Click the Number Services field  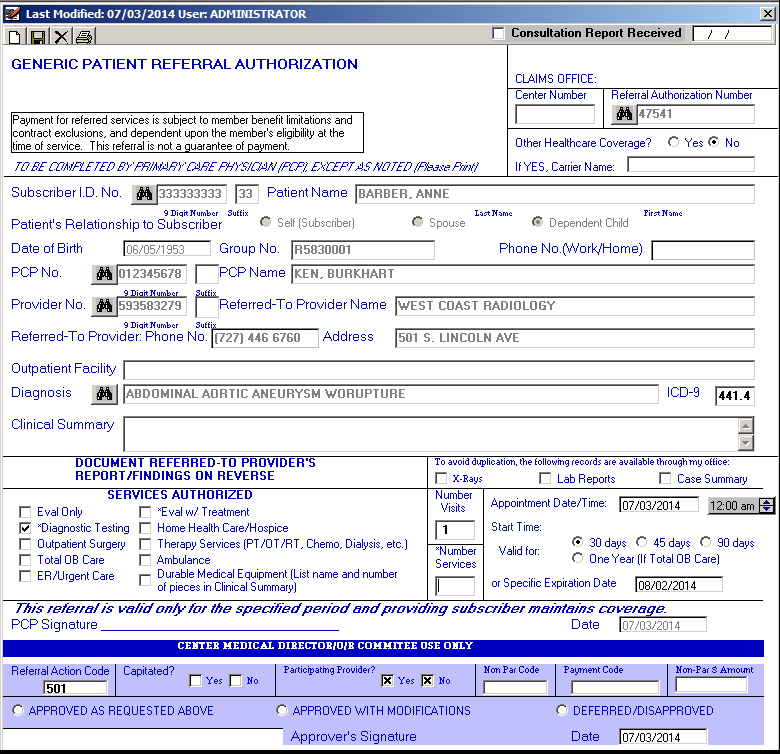point(455,586)
